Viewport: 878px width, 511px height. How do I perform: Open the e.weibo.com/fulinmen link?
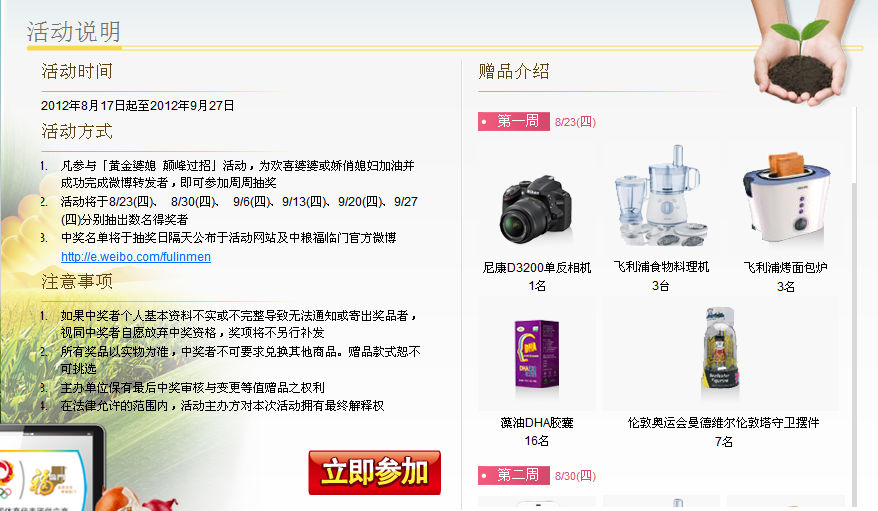[136, 257]
